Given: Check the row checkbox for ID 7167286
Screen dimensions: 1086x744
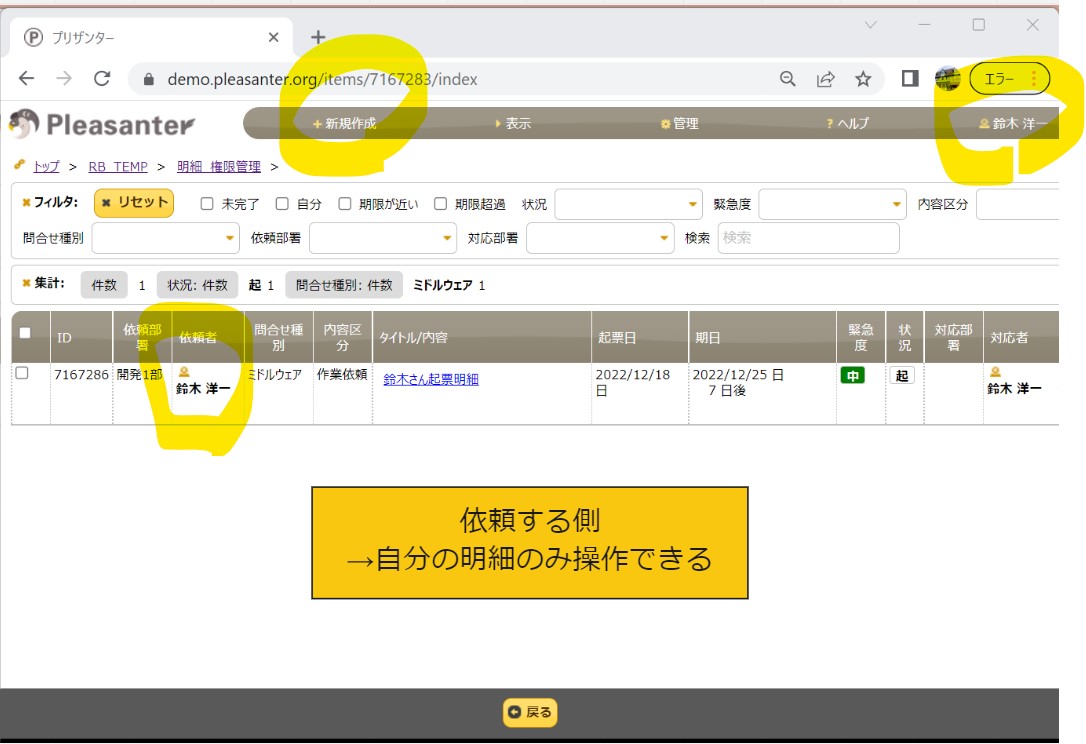Looking at the screenshot, I should click(22, 373).
